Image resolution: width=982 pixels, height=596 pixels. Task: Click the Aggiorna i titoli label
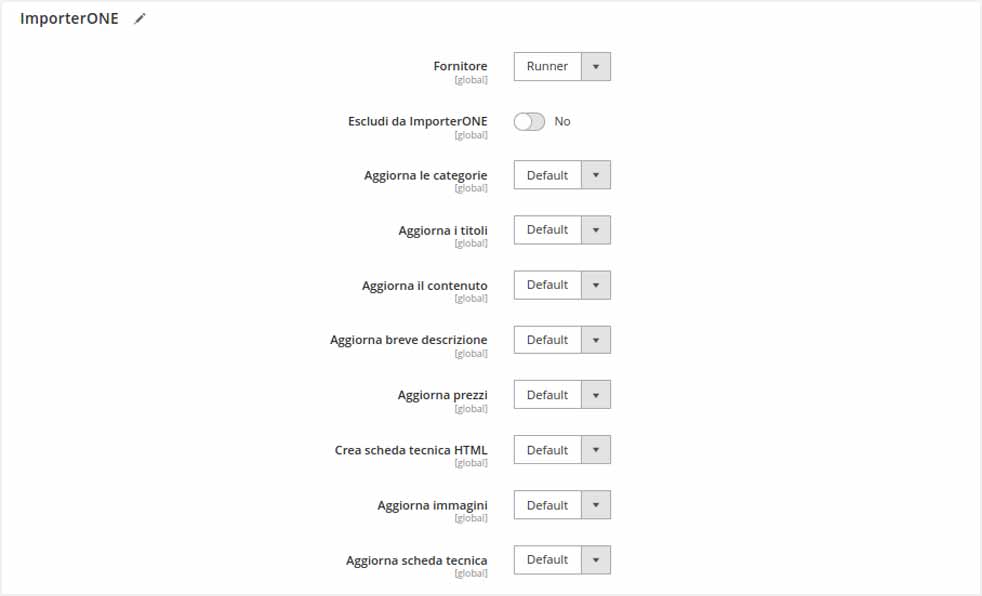[x=442, y=230]
